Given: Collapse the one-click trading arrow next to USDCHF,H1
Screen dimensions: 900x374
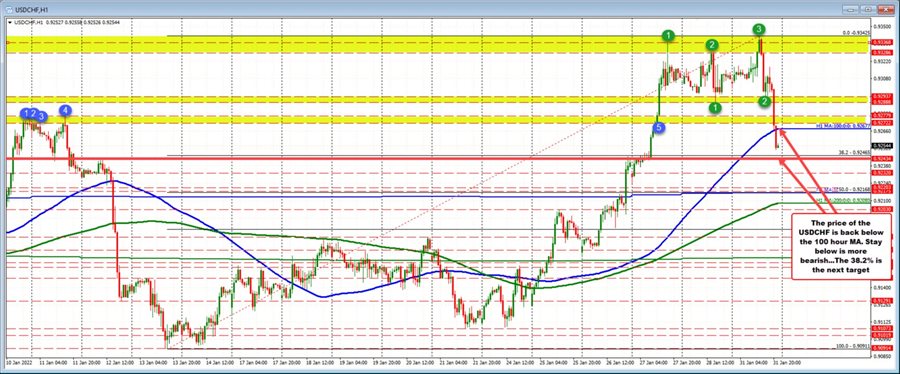Looking at the screenshot, I should tap(9, 22).
